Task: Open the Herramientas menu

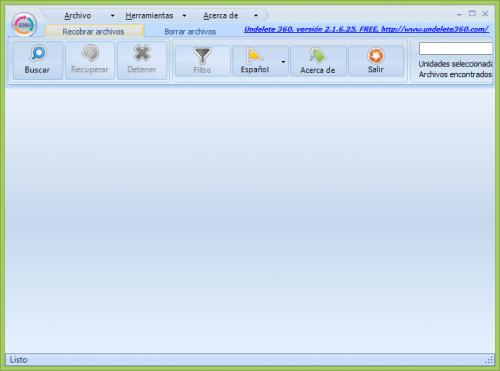Action: tap(149, 16)
